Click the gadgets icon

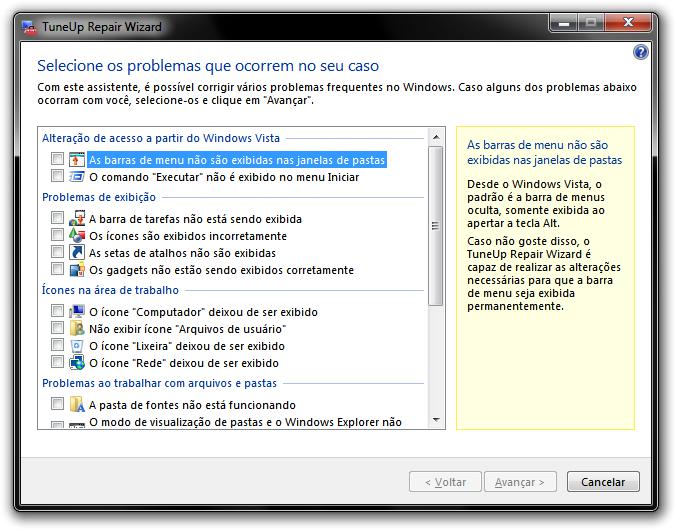(x=77, y=269)
